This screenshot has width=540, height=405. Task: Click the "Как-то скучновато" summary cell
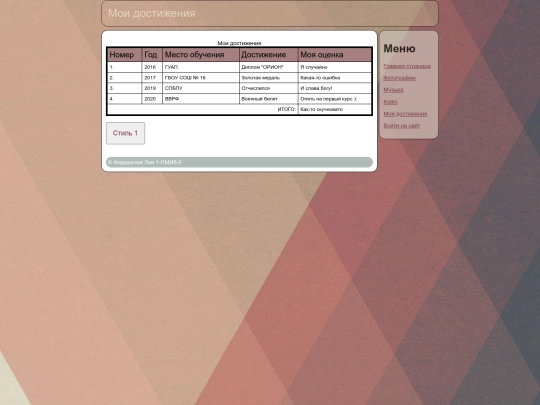[335, 109]
